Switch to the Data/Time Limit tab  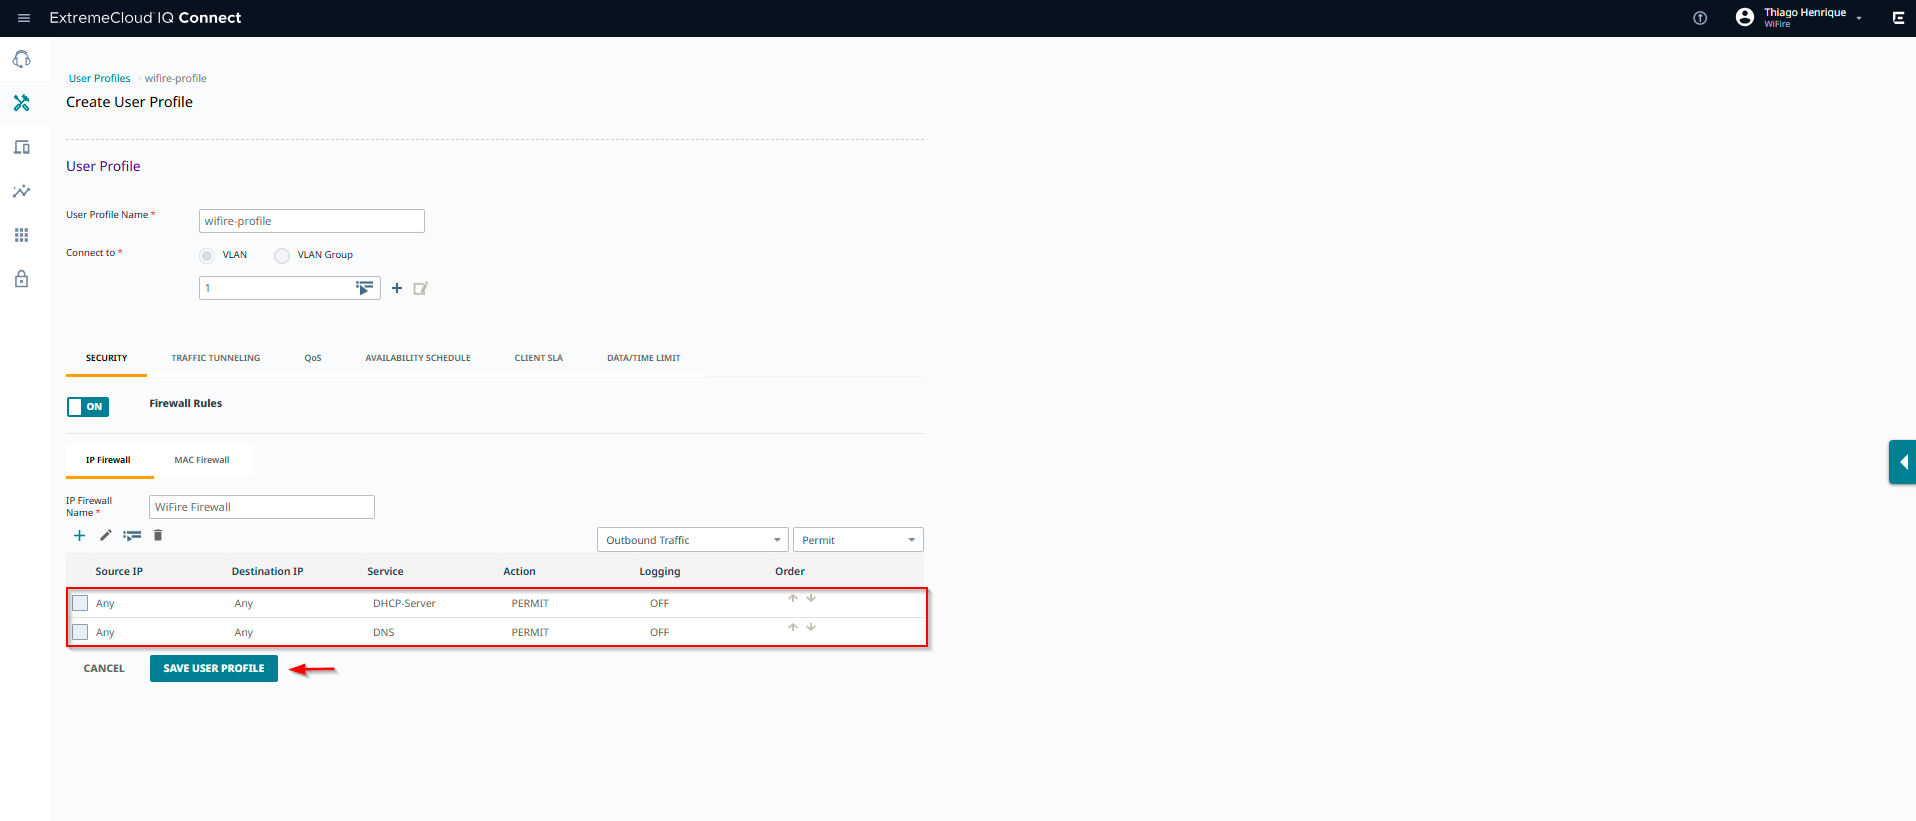click(644, 358)
